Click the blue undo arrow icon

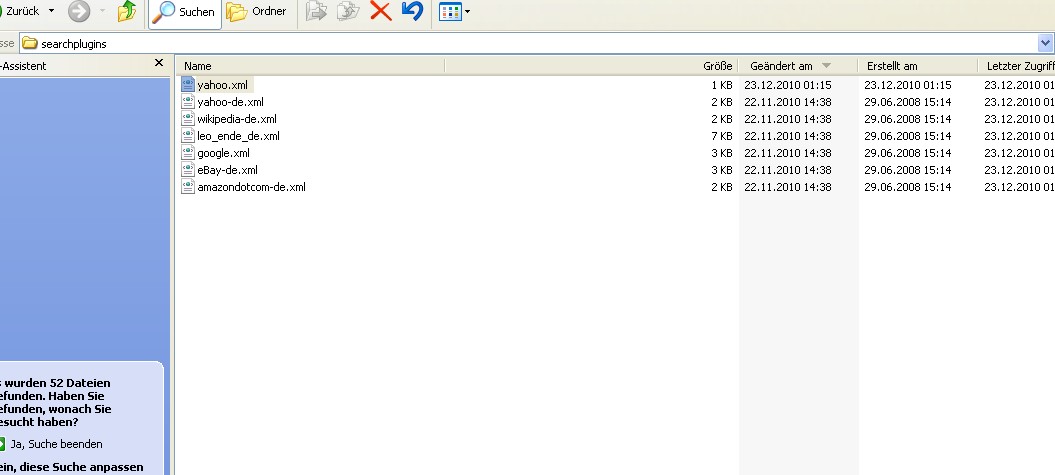(412, 11)
